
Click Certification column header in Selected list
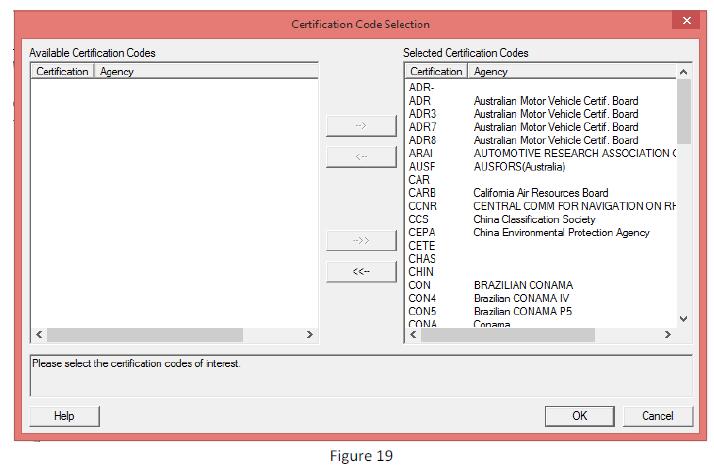(x=436, y=72)
